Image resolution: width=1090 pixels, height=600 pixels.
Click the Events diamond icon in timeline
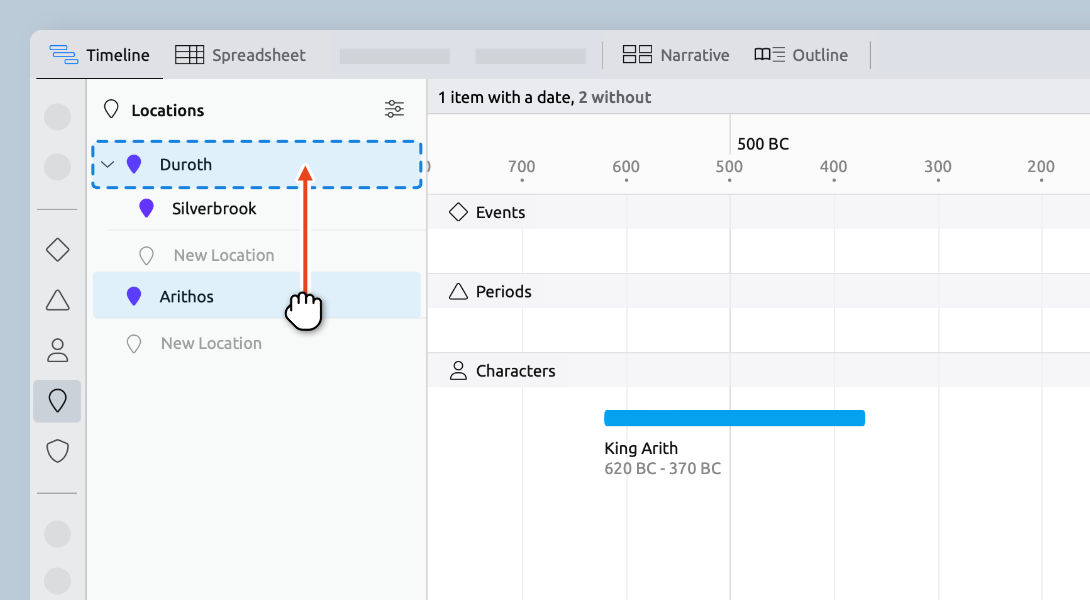pos(458,212)
